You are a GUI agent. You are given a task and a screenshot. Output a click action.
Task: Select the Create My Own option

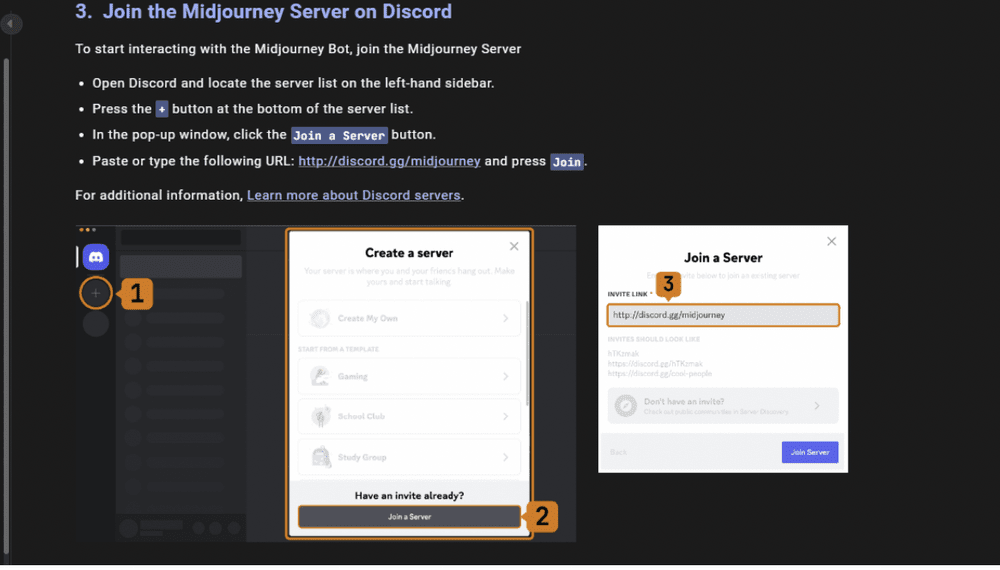click(409, 318)
